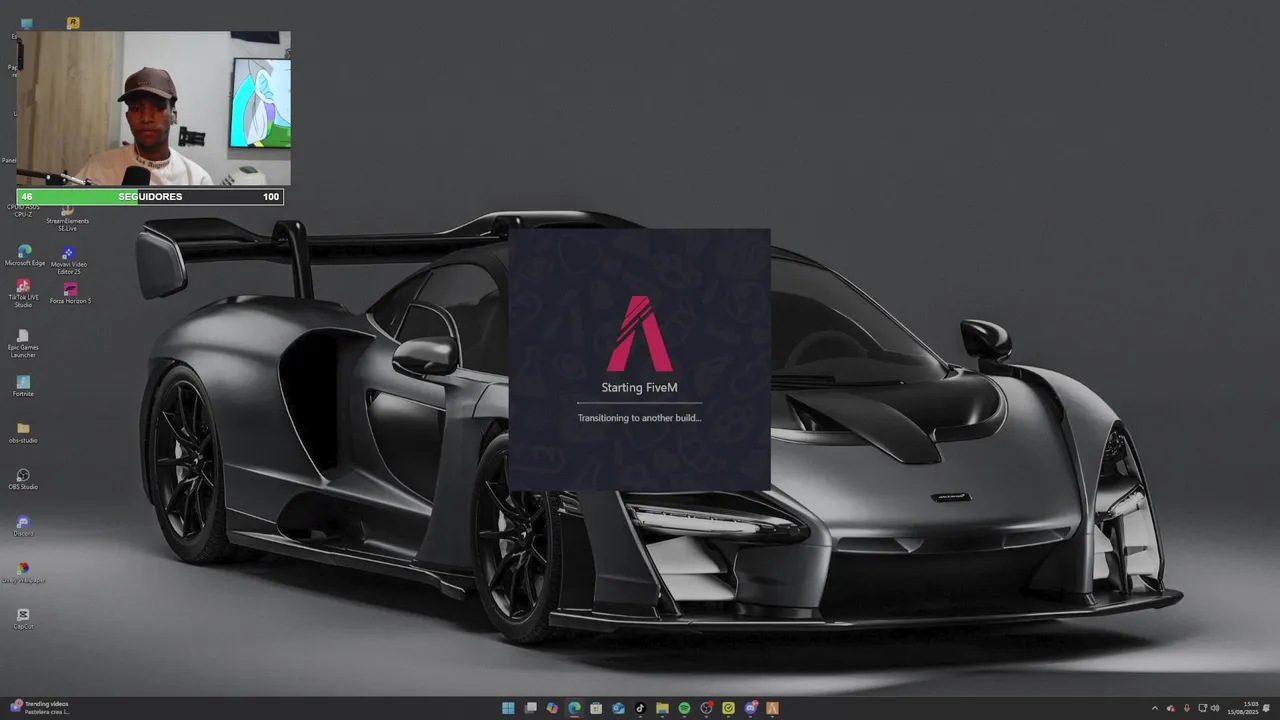Select the Fortnite desktop shortcut

pyautogui.click(x=23, y=386)
